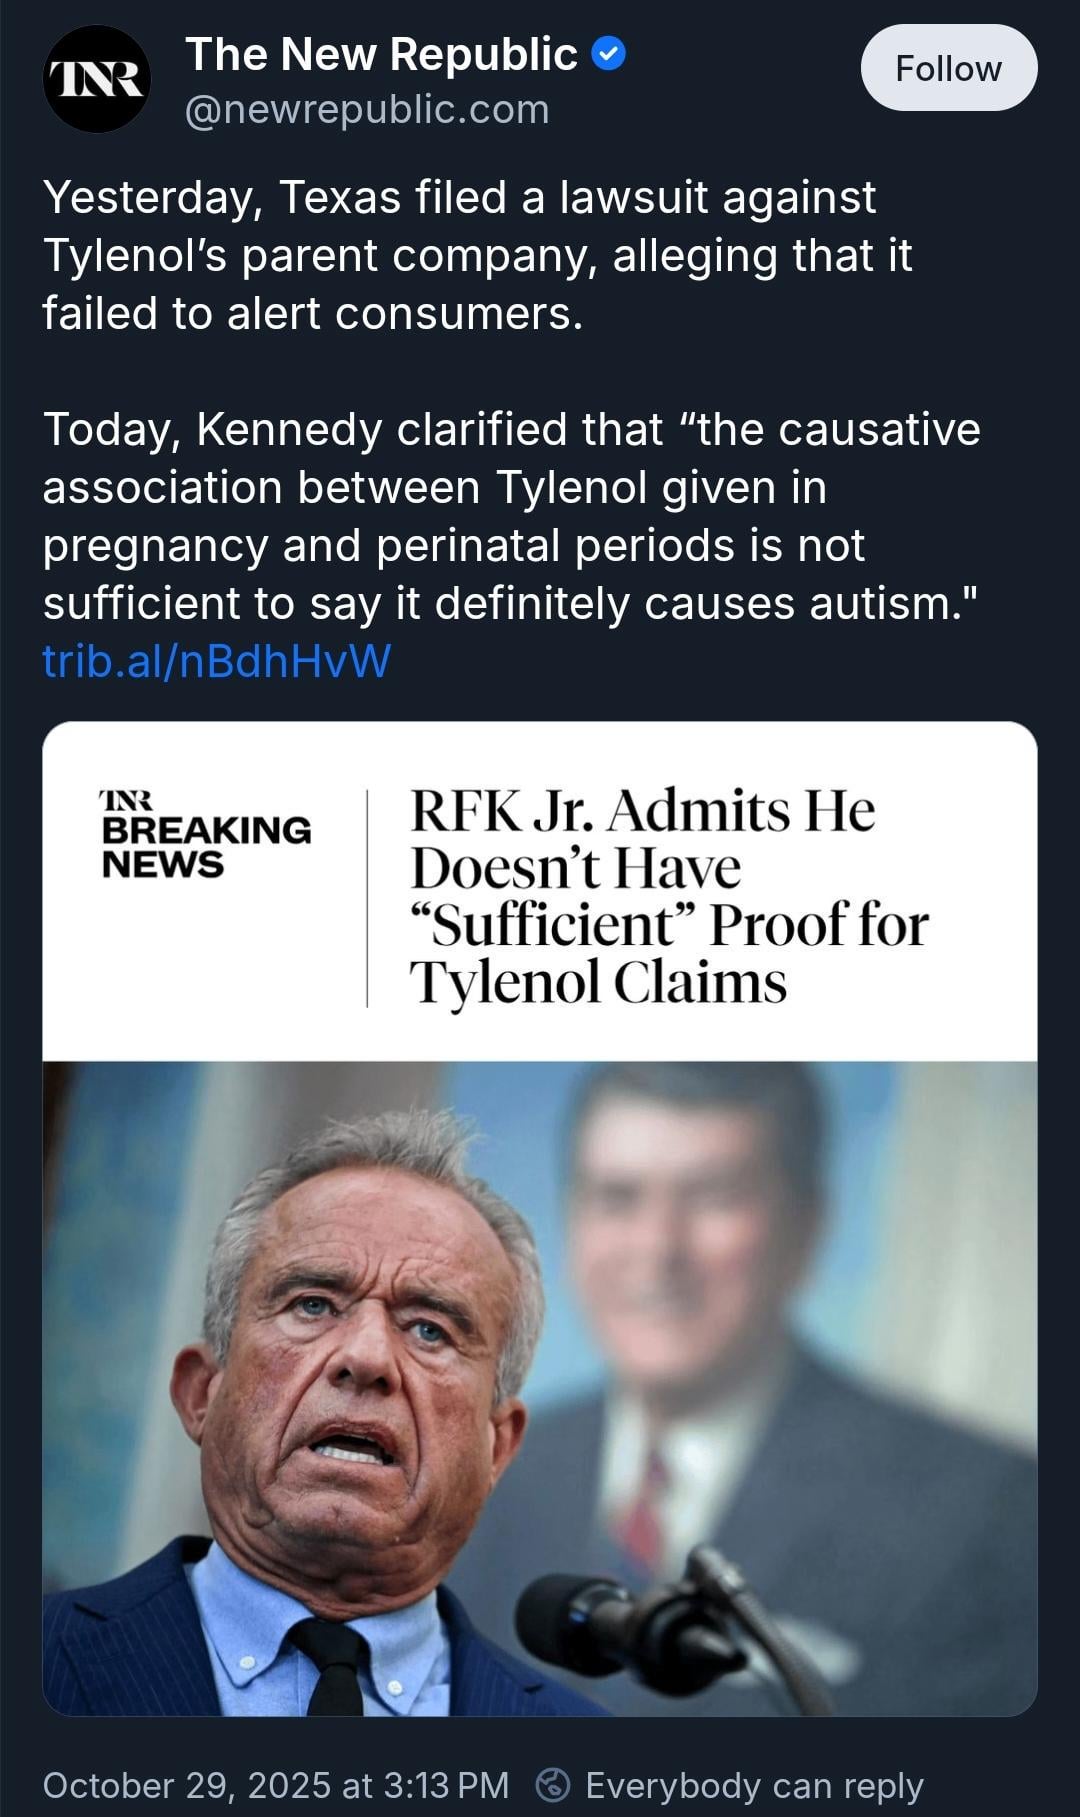Click the BREAKING NEWS label in card
This screenshot has width=1080, height=1817.
click(206, 846)
